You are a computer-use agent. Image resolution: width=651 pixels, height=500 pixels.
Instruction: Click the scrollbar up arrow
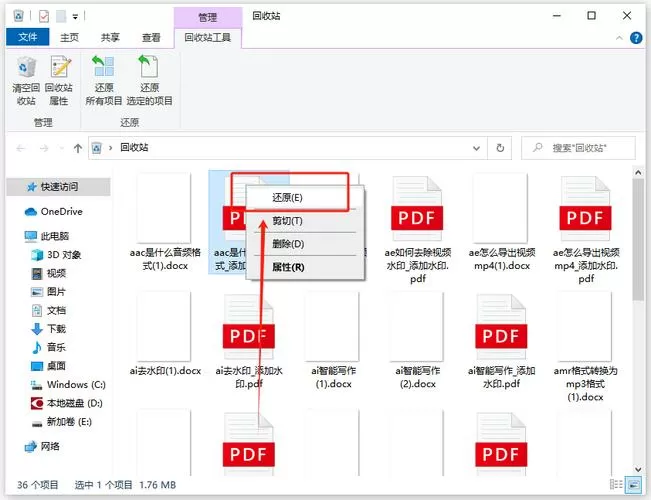point(638,172)
